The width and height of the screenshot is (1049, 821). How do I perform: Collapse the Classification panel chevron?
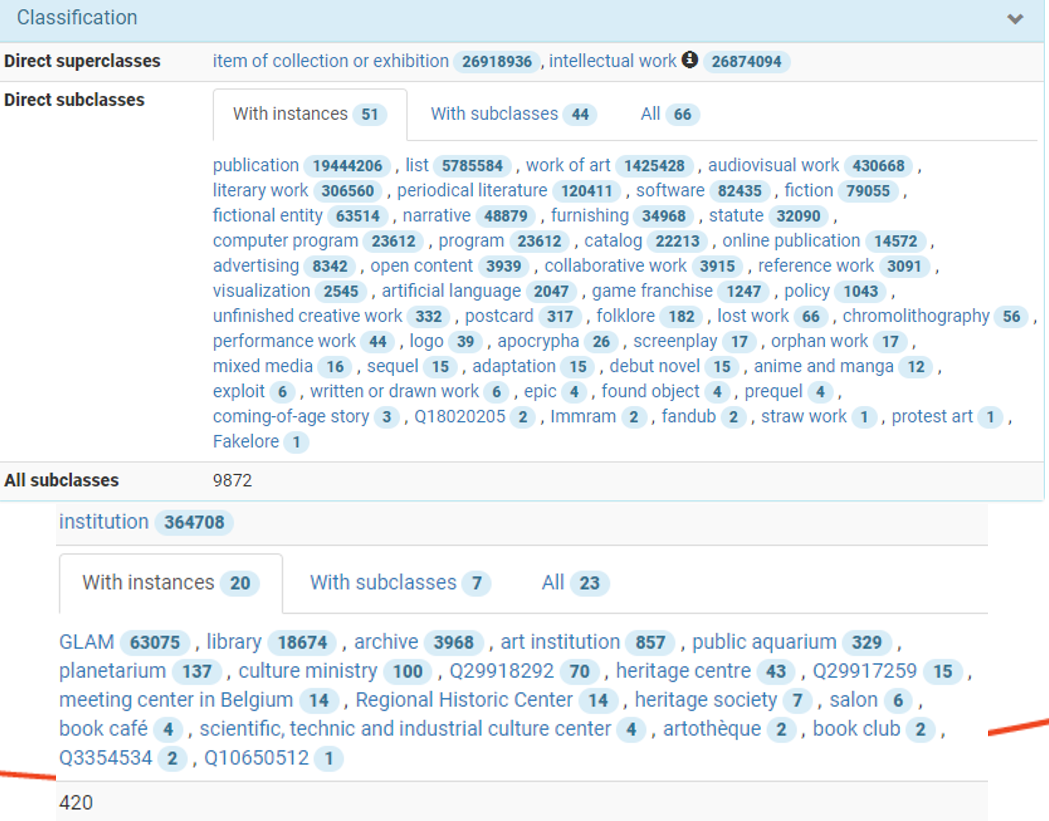point(1015,19)
